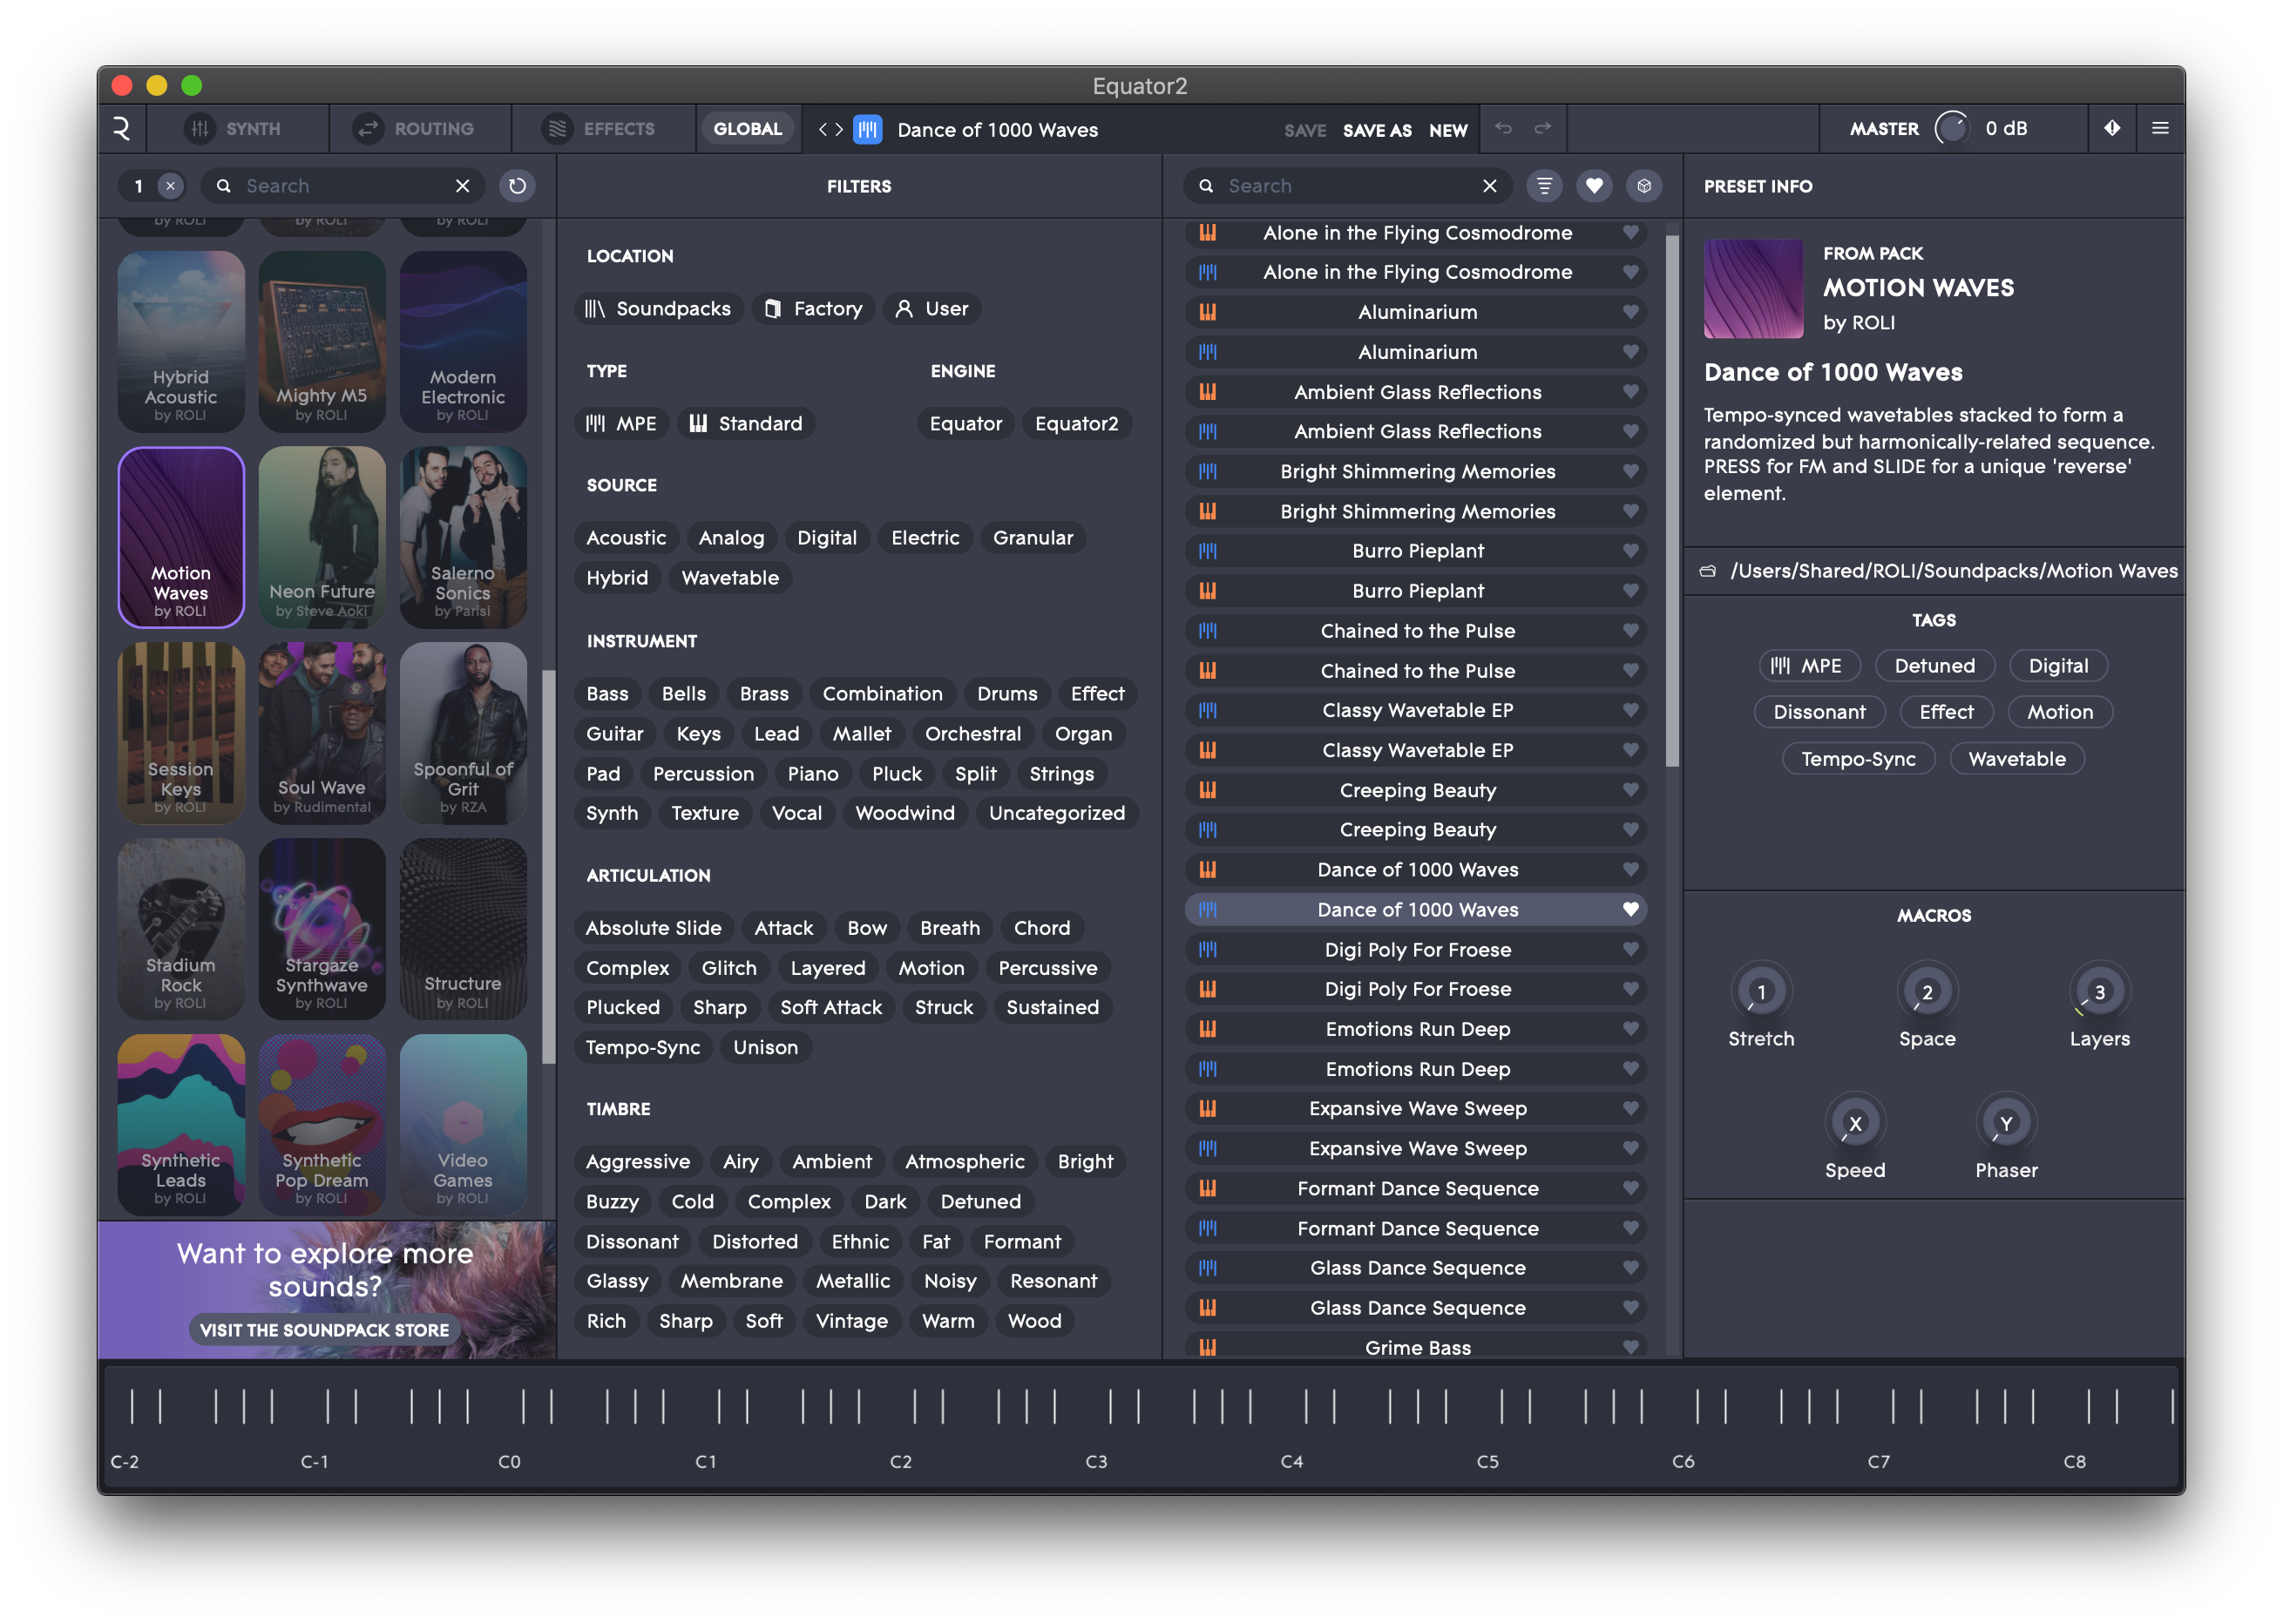Click the ROLI logo icon at top-left
This screenshot has width=2283, height=1624.
pyautogui.click(x=121, y=129)
